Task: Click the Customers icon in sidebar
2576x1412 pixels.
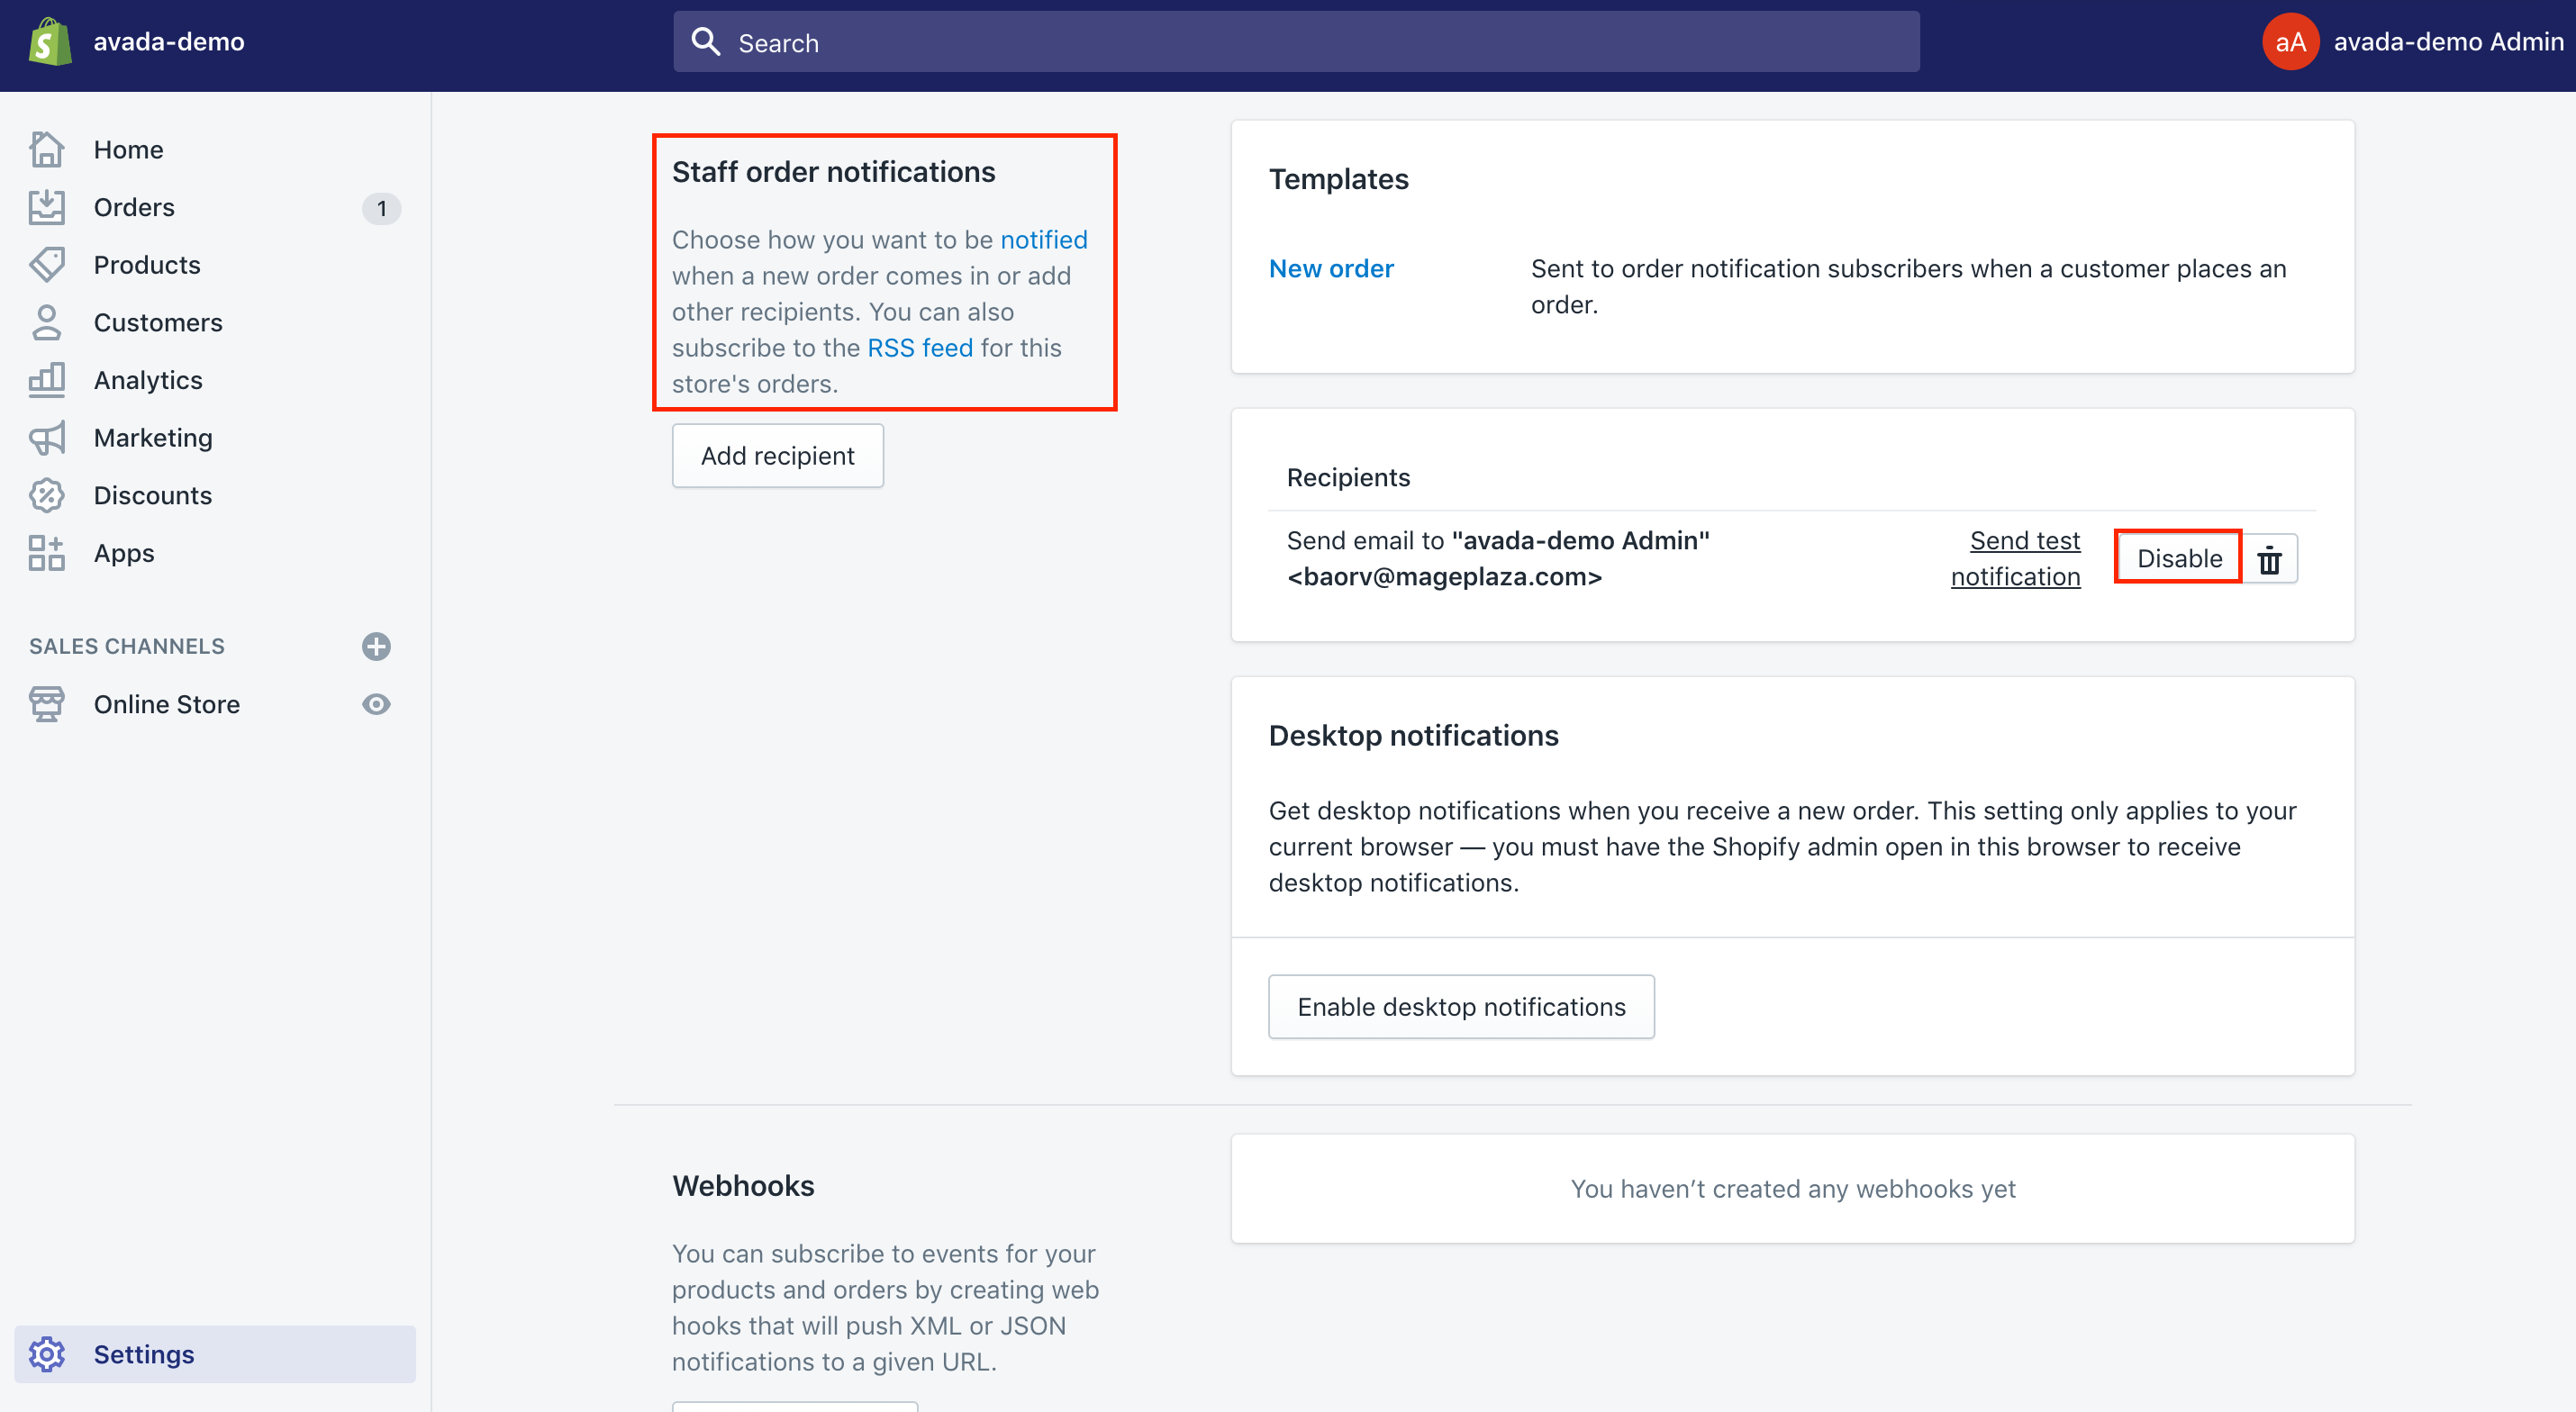Action: (47, 321)
